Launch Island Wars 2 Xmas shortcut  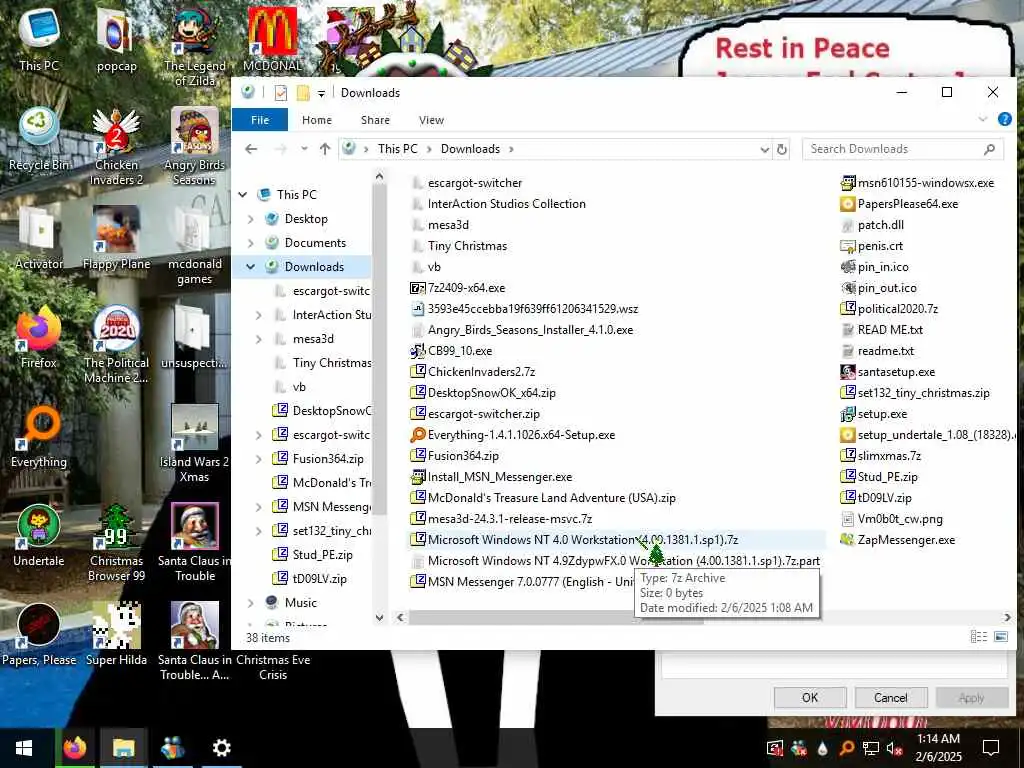point(195,444)
